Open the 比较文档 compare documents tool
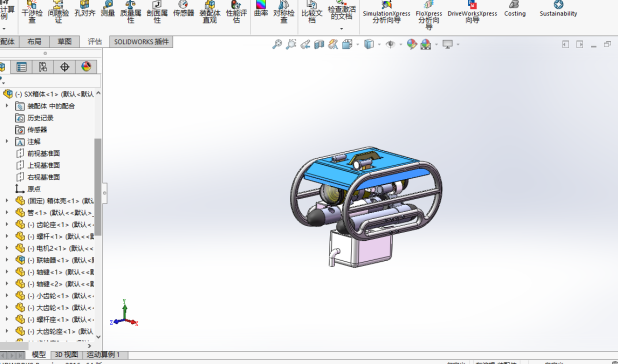This screenshot has width=618, height=364. [312, 11]
